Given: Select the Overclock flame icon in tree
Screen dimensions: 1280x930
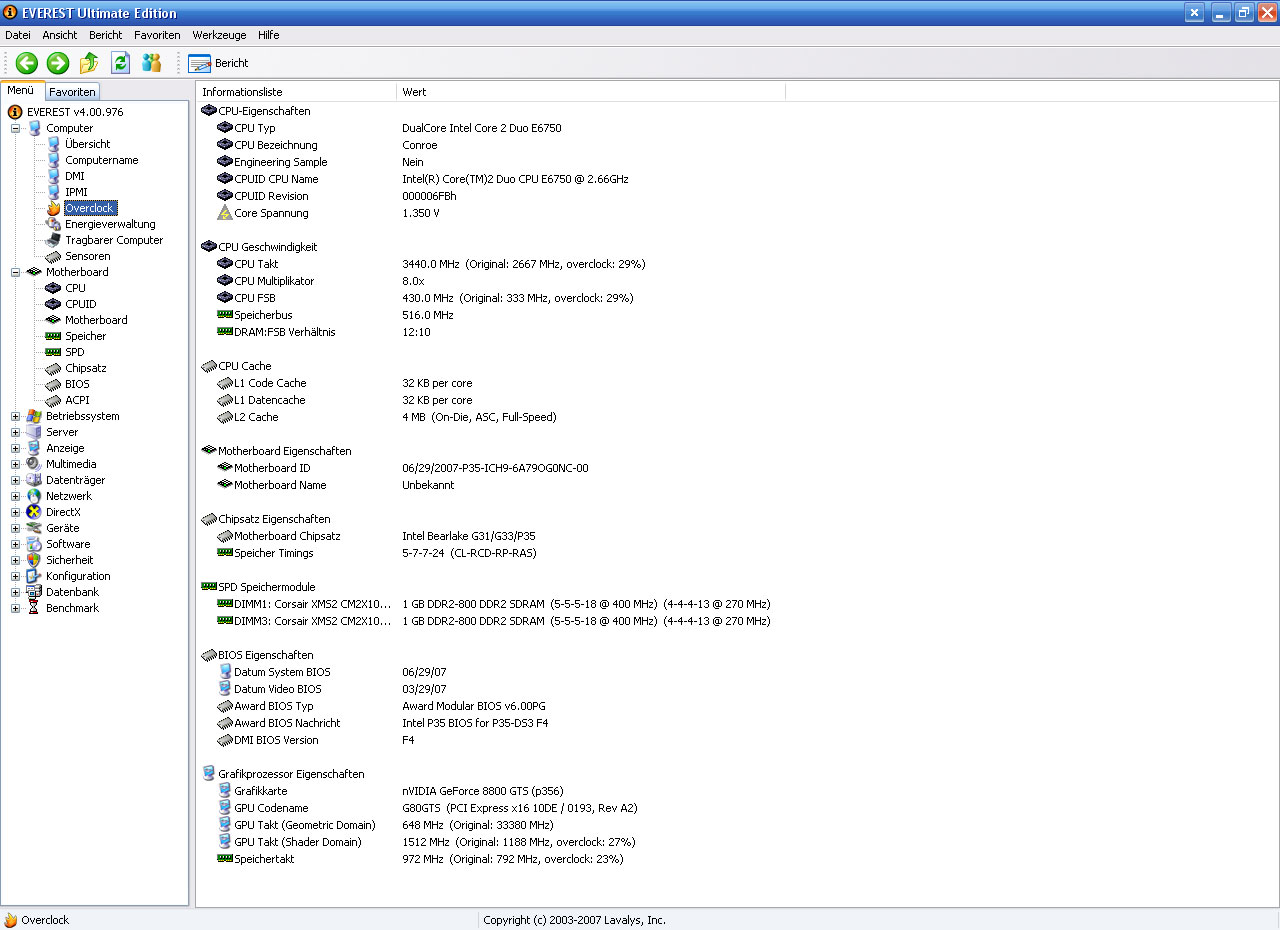Looking at the screenshot, I should 54,208.
